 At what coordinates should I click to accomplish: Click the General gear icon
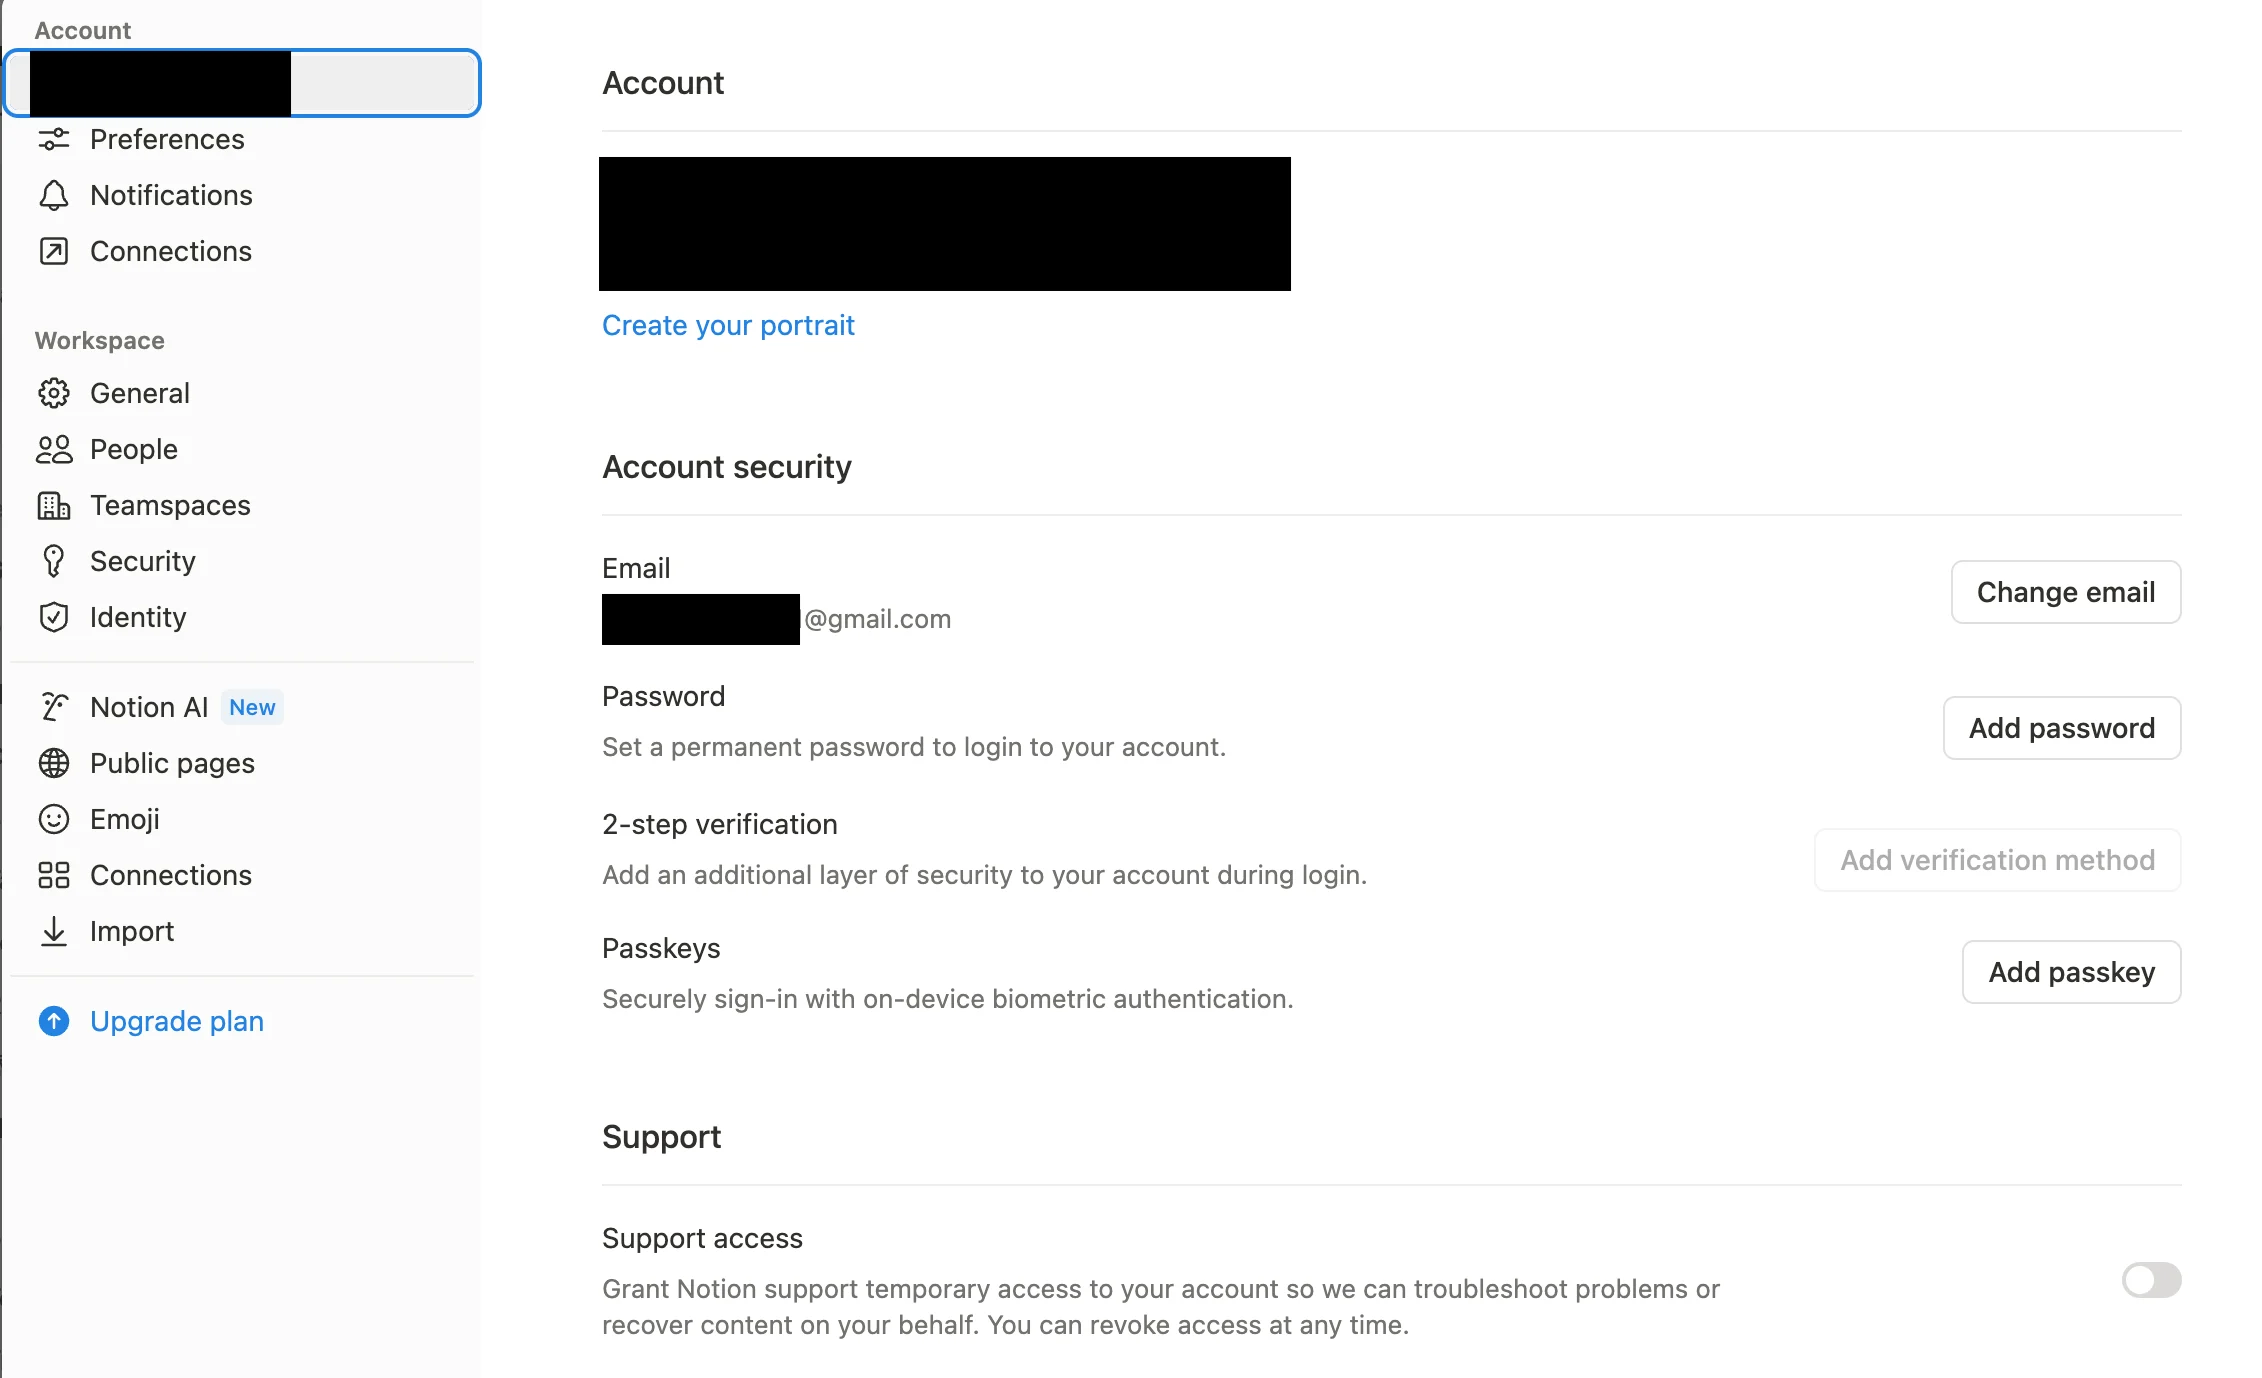click(54, 393)
